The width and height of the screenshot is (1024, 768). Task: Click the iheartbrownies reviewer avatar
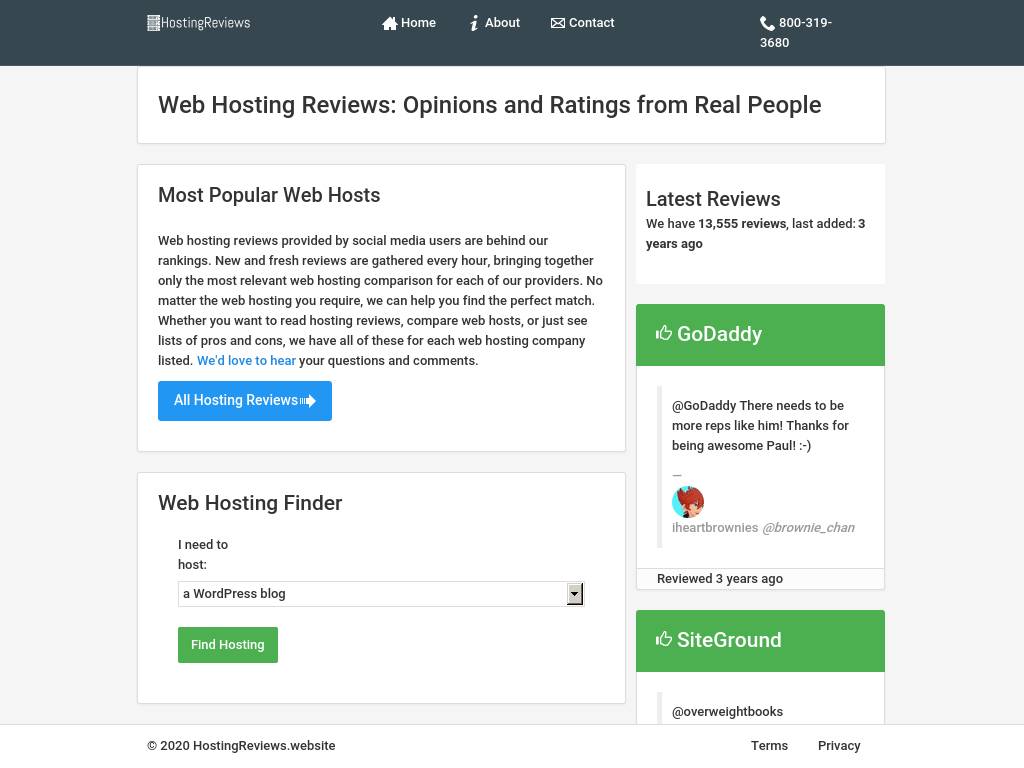[x=688, y=502]
